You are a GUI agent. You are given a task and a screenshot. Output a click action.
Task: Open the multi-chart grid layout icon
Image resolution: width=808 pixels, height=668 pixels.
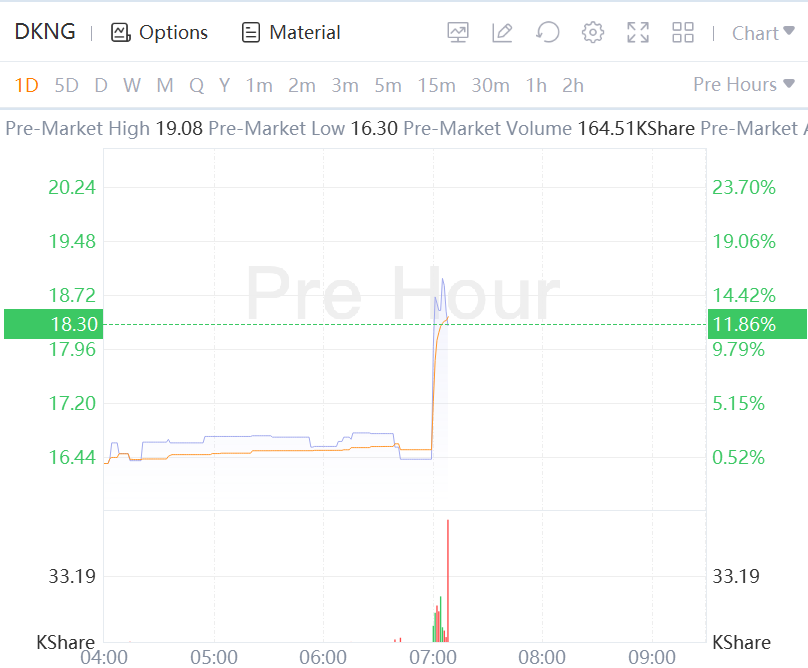point(683,33)
